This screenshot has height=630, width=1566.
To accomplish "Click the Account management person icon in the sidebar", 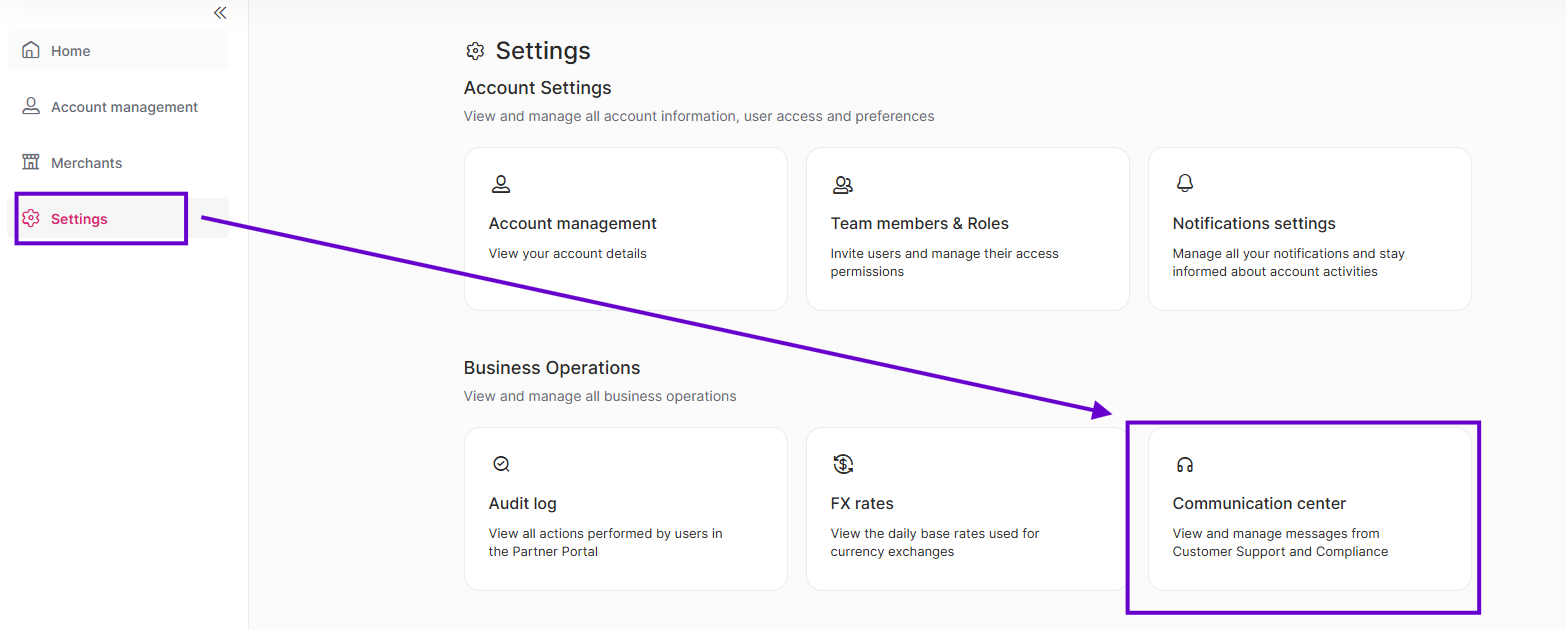I will (x=31, y=106).
